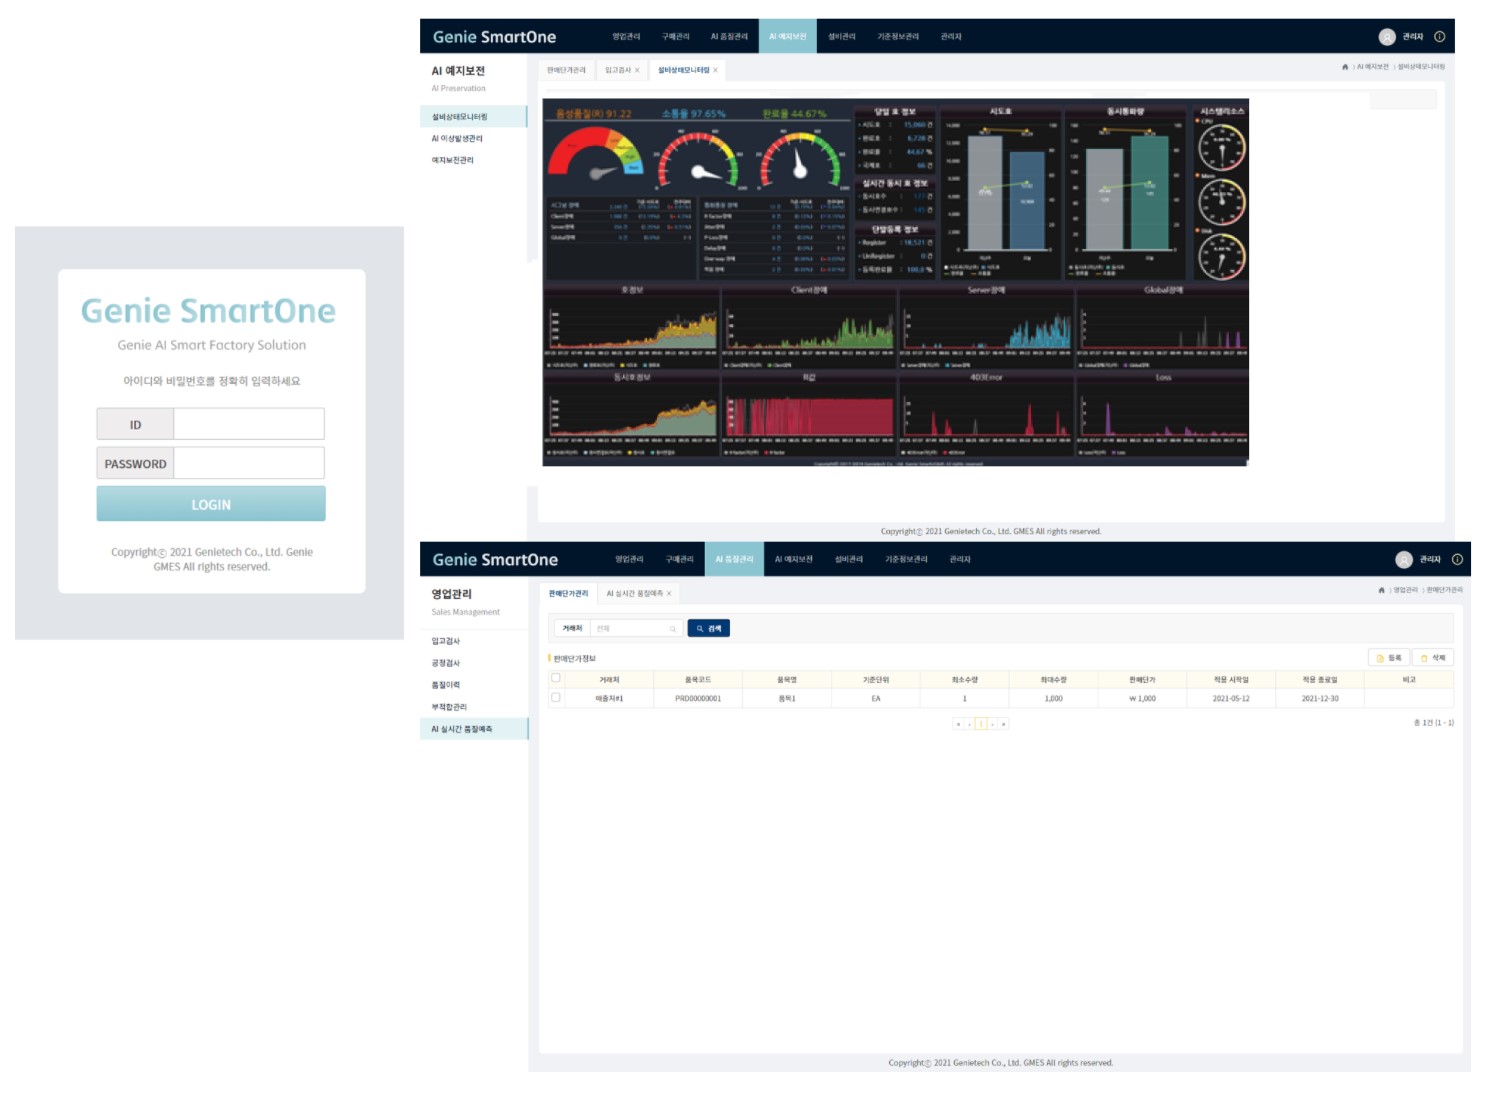Select page 1 in pagination
This screenshot has height=1099, width=1492.
[x=981, y=724]
